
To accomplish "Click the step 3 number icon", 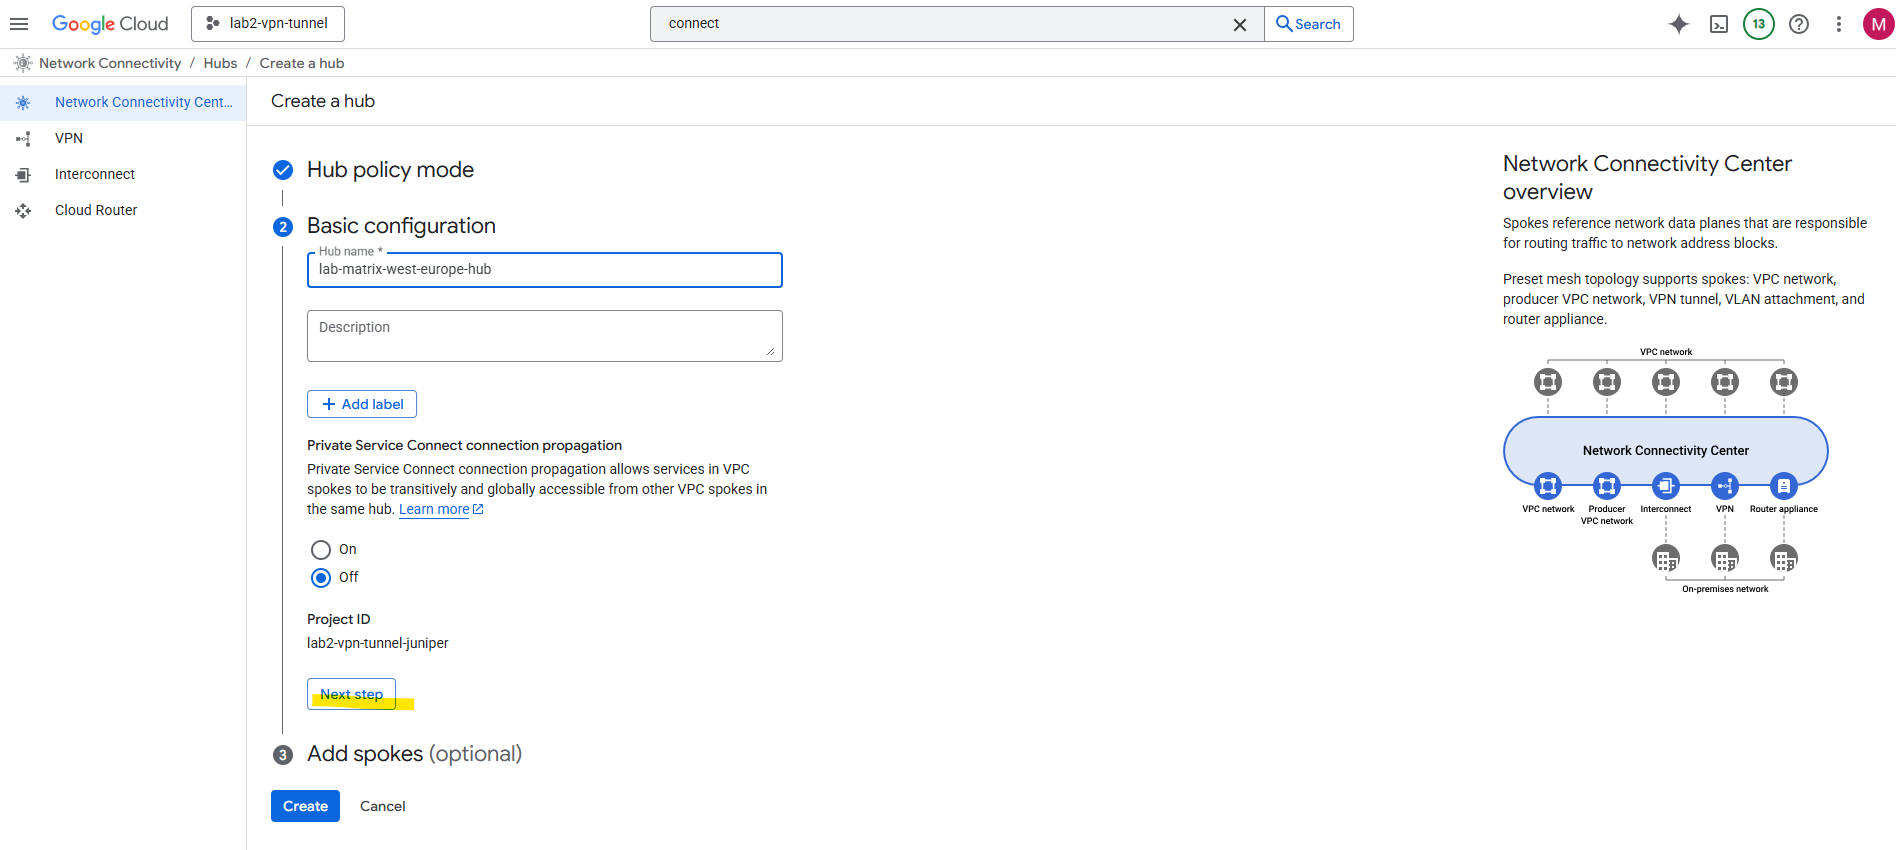I will pyautogui.click(x=283, y=755).
